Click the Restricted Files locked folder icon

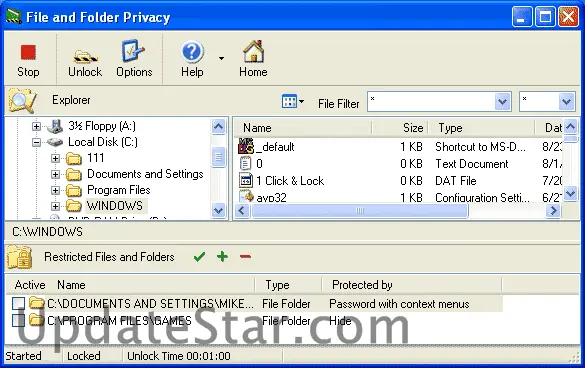[x=19, y=257]
